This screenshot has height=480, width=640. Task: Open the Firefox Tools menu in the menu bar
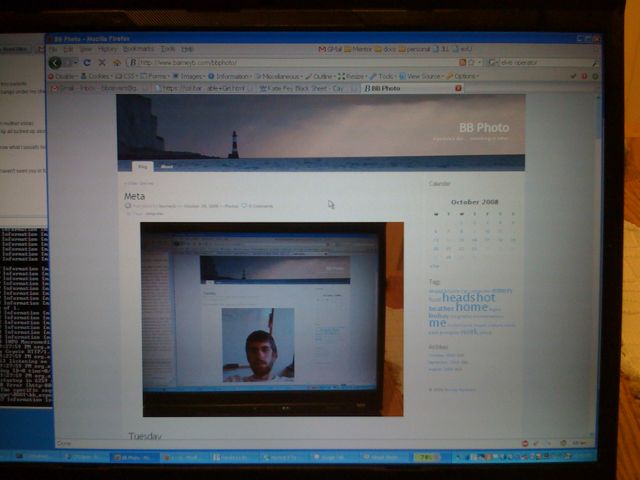167,49
